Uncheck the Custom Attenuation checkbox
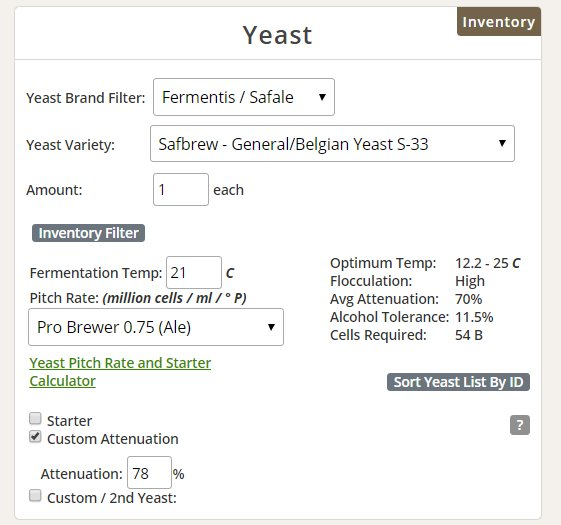The width and height of the screenshot is (561, 525). click(35, 437)
